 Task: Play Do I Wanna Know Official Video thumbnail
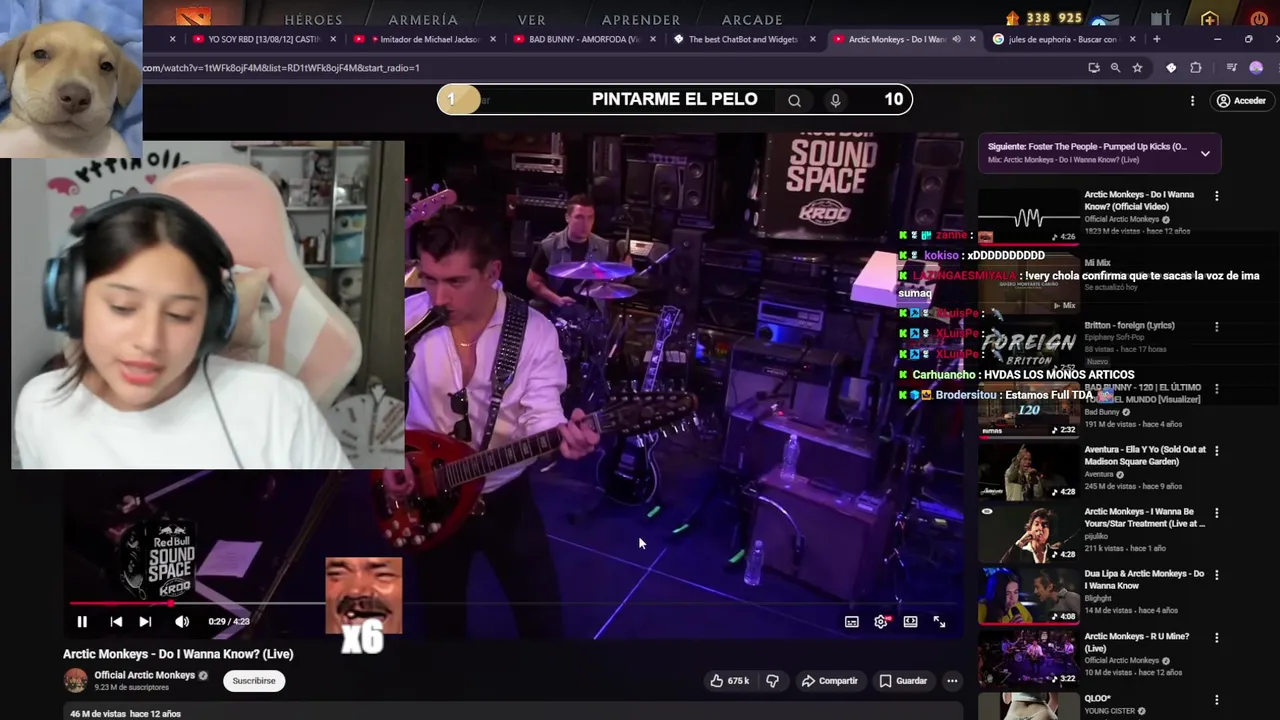click(x=1028, y=216)
